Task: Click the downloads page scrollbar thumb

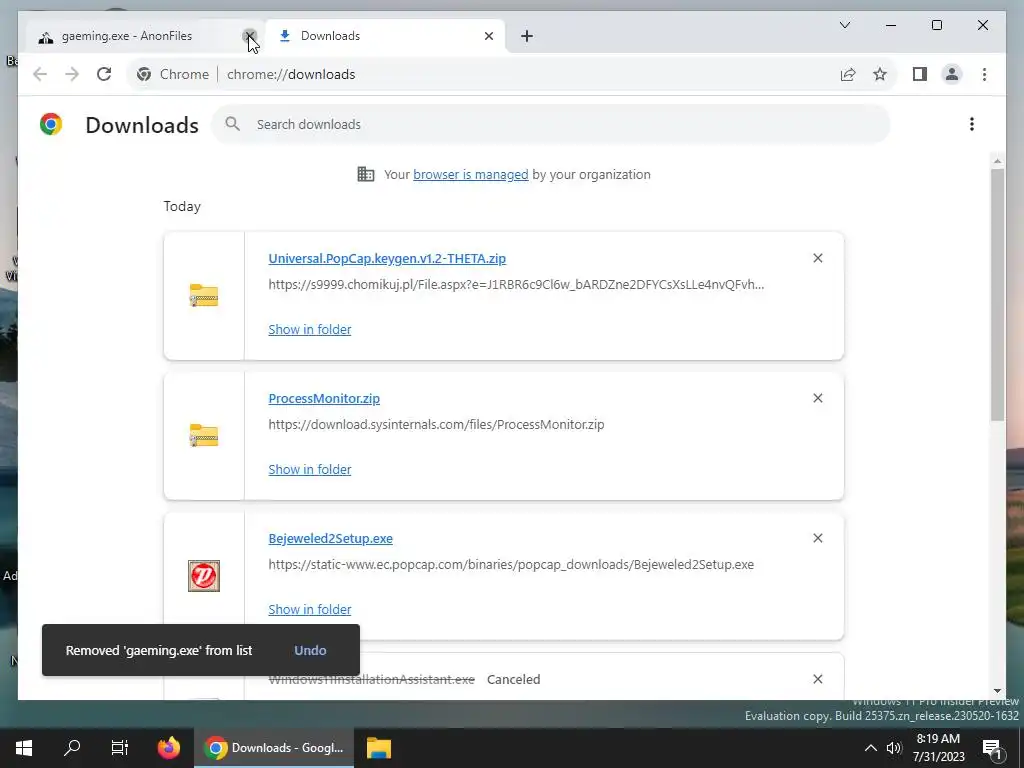Action: [x=997, y=294]
